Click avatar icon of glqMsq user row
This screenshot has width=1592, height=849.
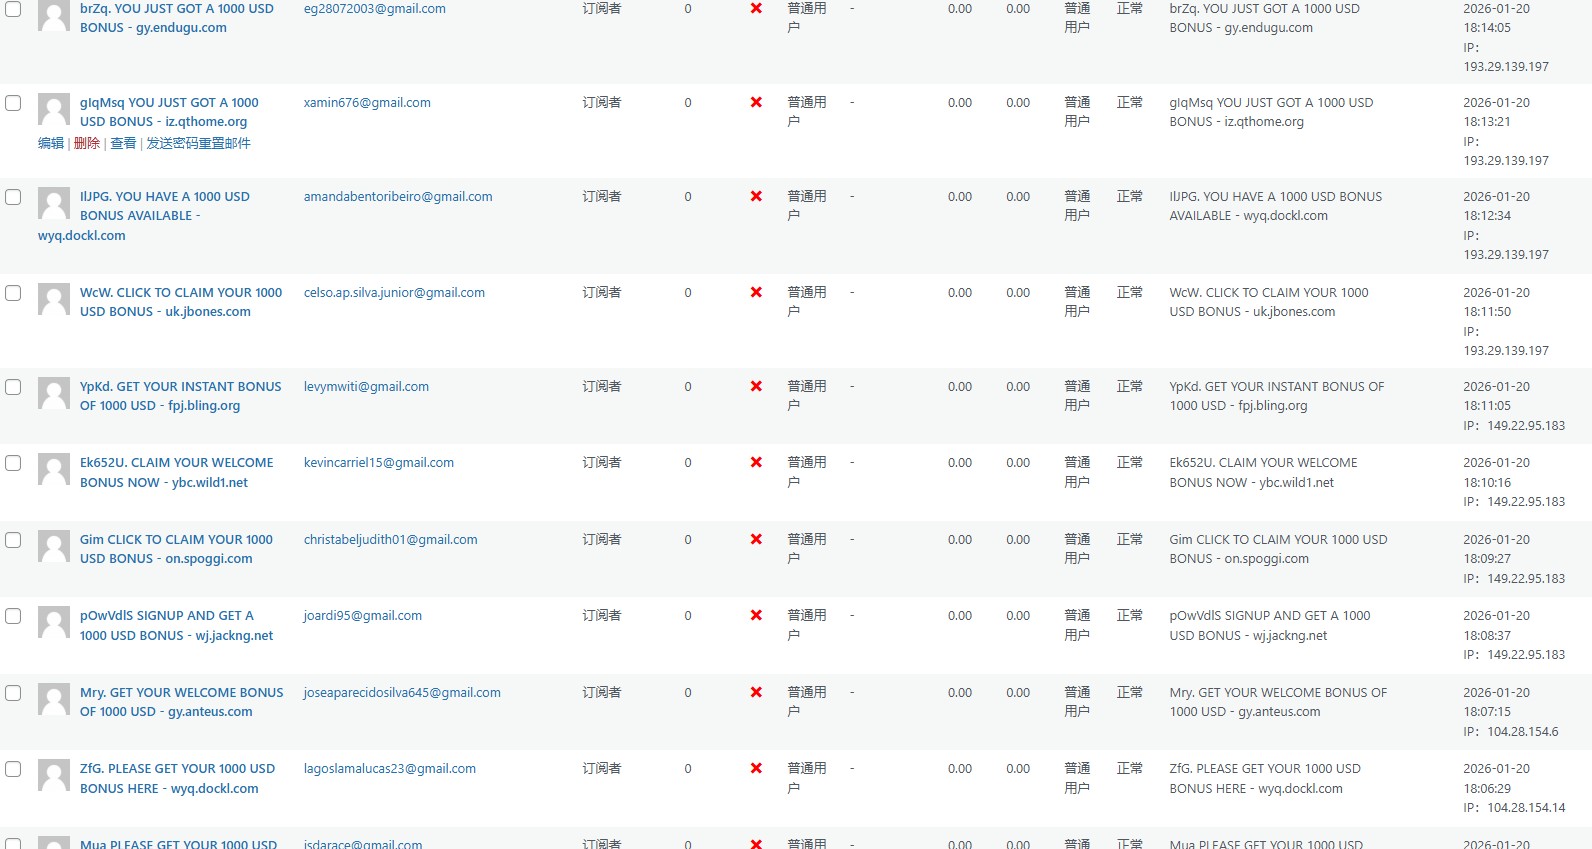click(x=54, y=109)
